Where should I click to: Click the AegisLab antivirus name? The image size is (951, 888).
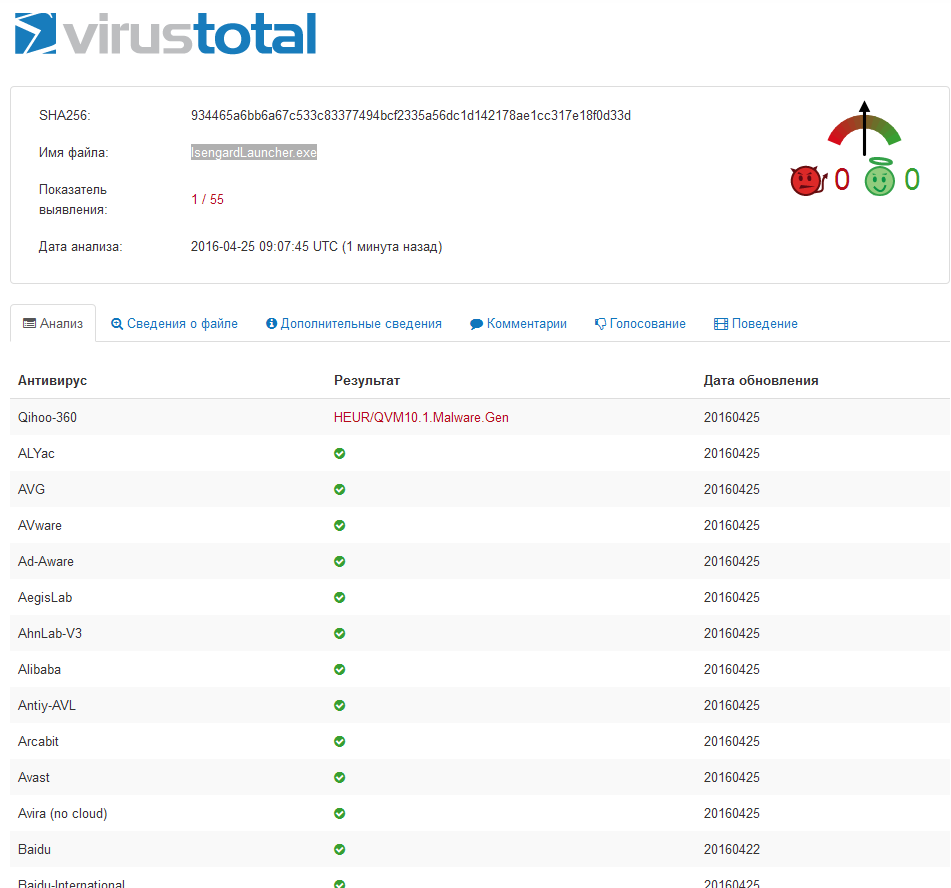45,597
